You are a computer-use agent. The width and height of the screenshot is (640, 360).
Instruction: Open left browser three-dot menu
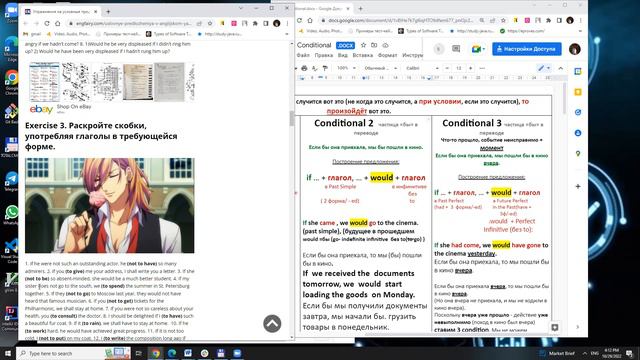287,23
